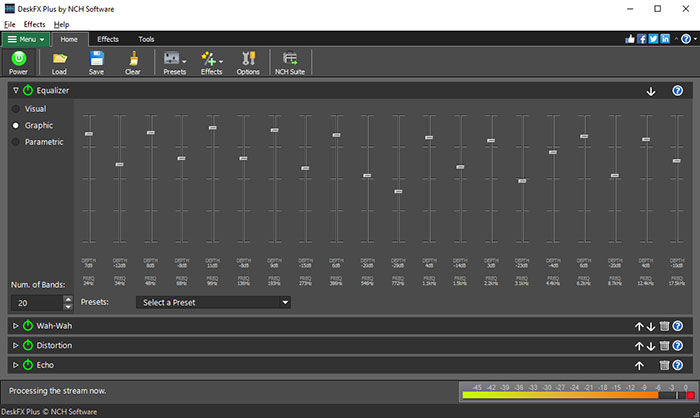Open NCH Suite from toolbar

click(291, 62)
